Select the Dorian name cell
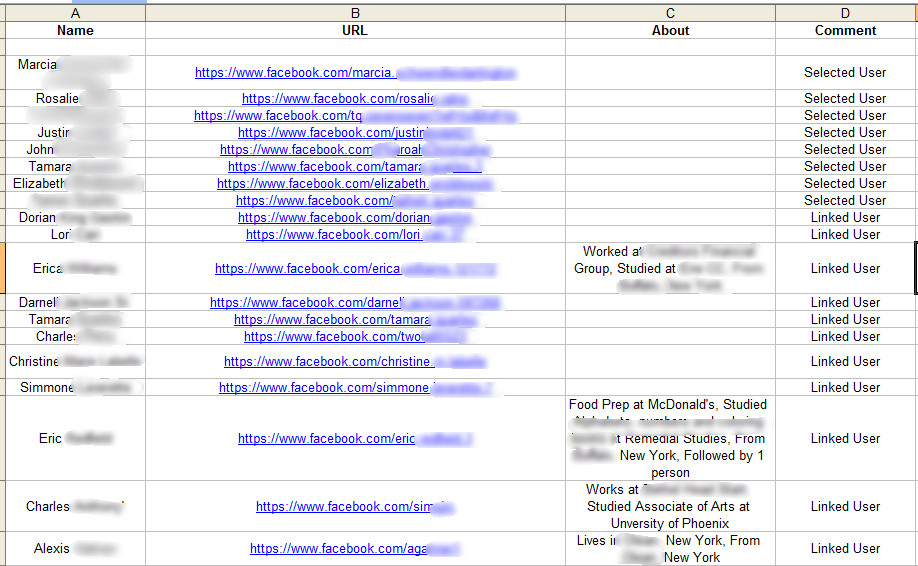 [x=76, y=217]
